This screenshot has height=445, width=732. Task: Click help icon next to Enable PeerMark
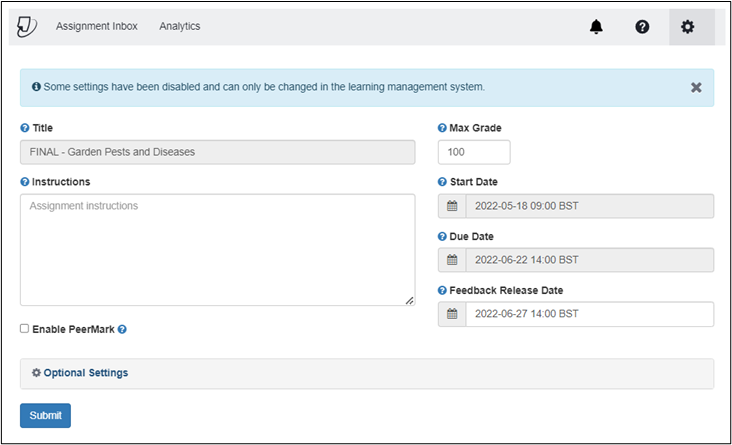point(122,329)
